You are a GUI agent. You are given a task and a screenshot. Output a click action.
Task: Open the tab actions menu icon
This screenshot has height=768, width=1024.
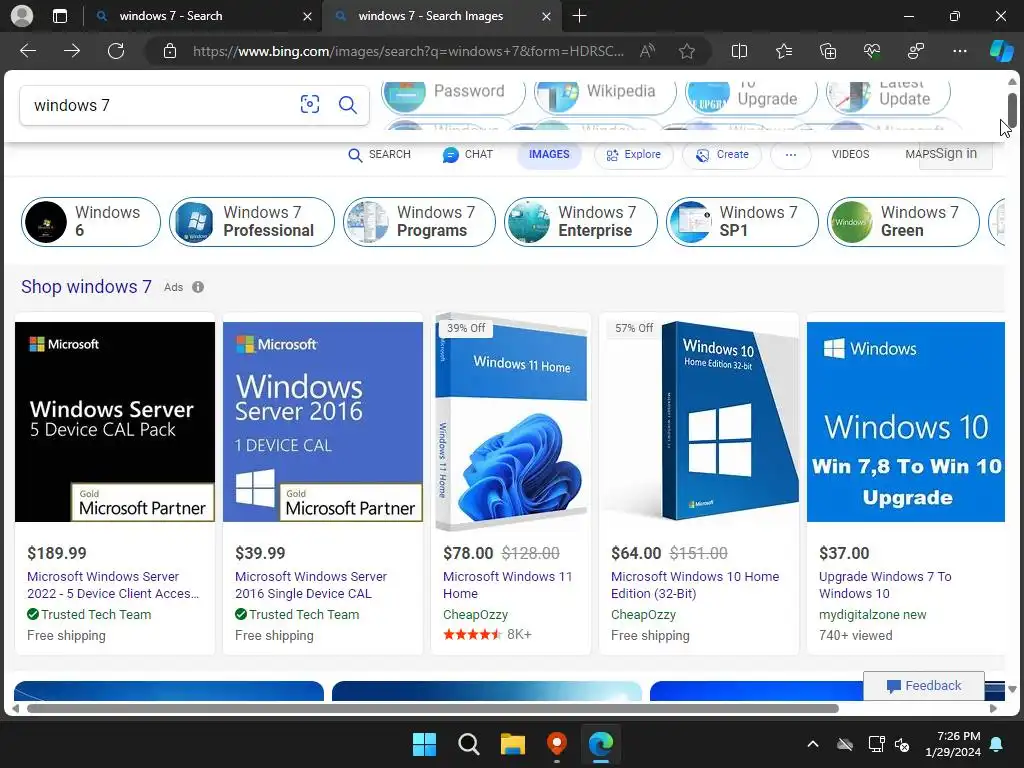pos(60,16)
